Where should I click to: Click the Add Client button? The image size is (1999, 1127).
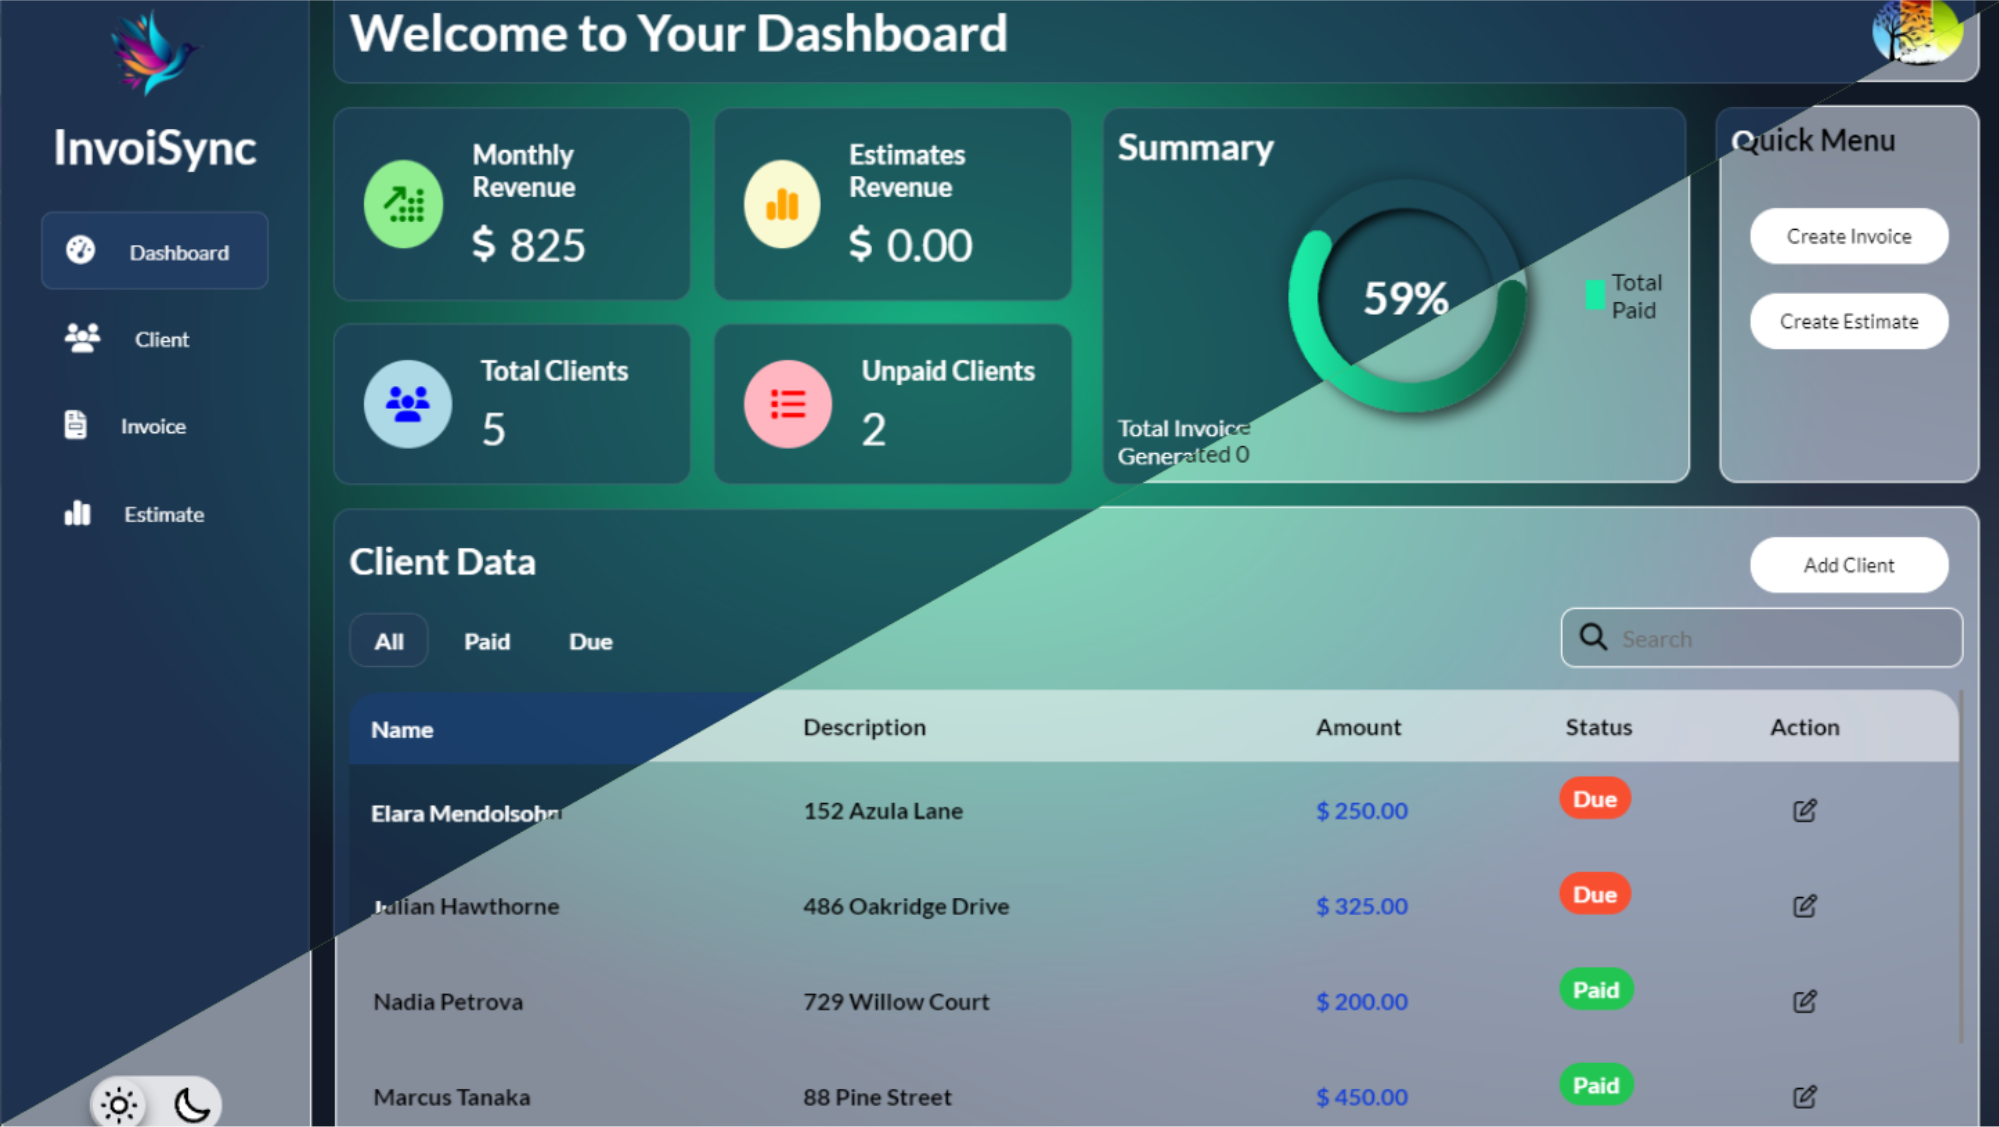click(1849, 565)
